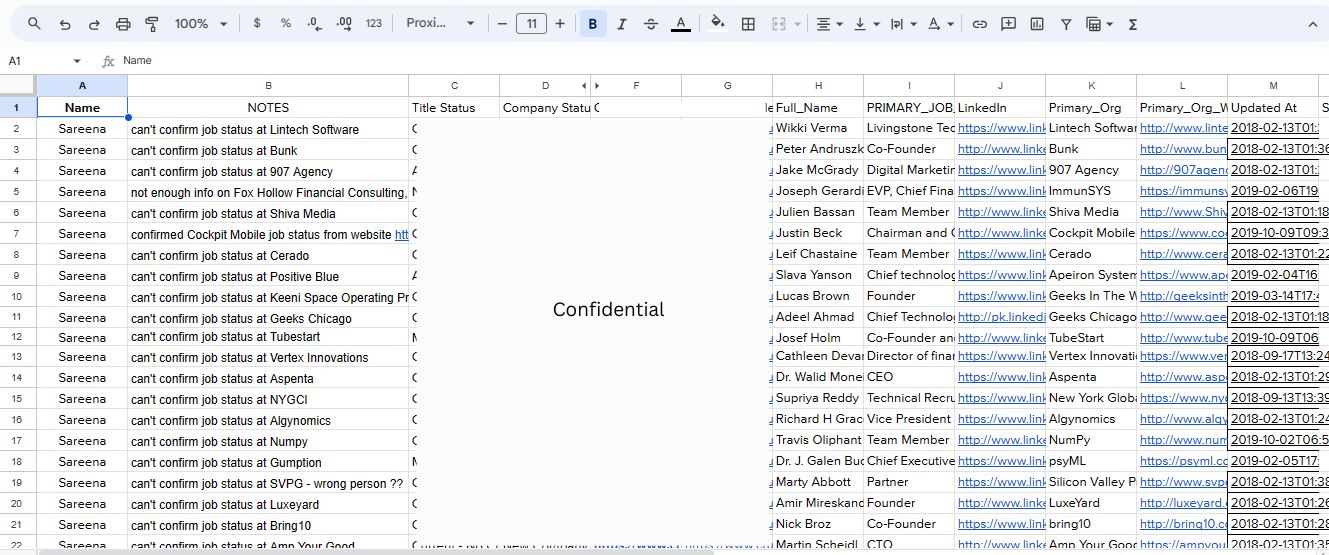Select the Full_Name header cell

[x=818, y=107]
